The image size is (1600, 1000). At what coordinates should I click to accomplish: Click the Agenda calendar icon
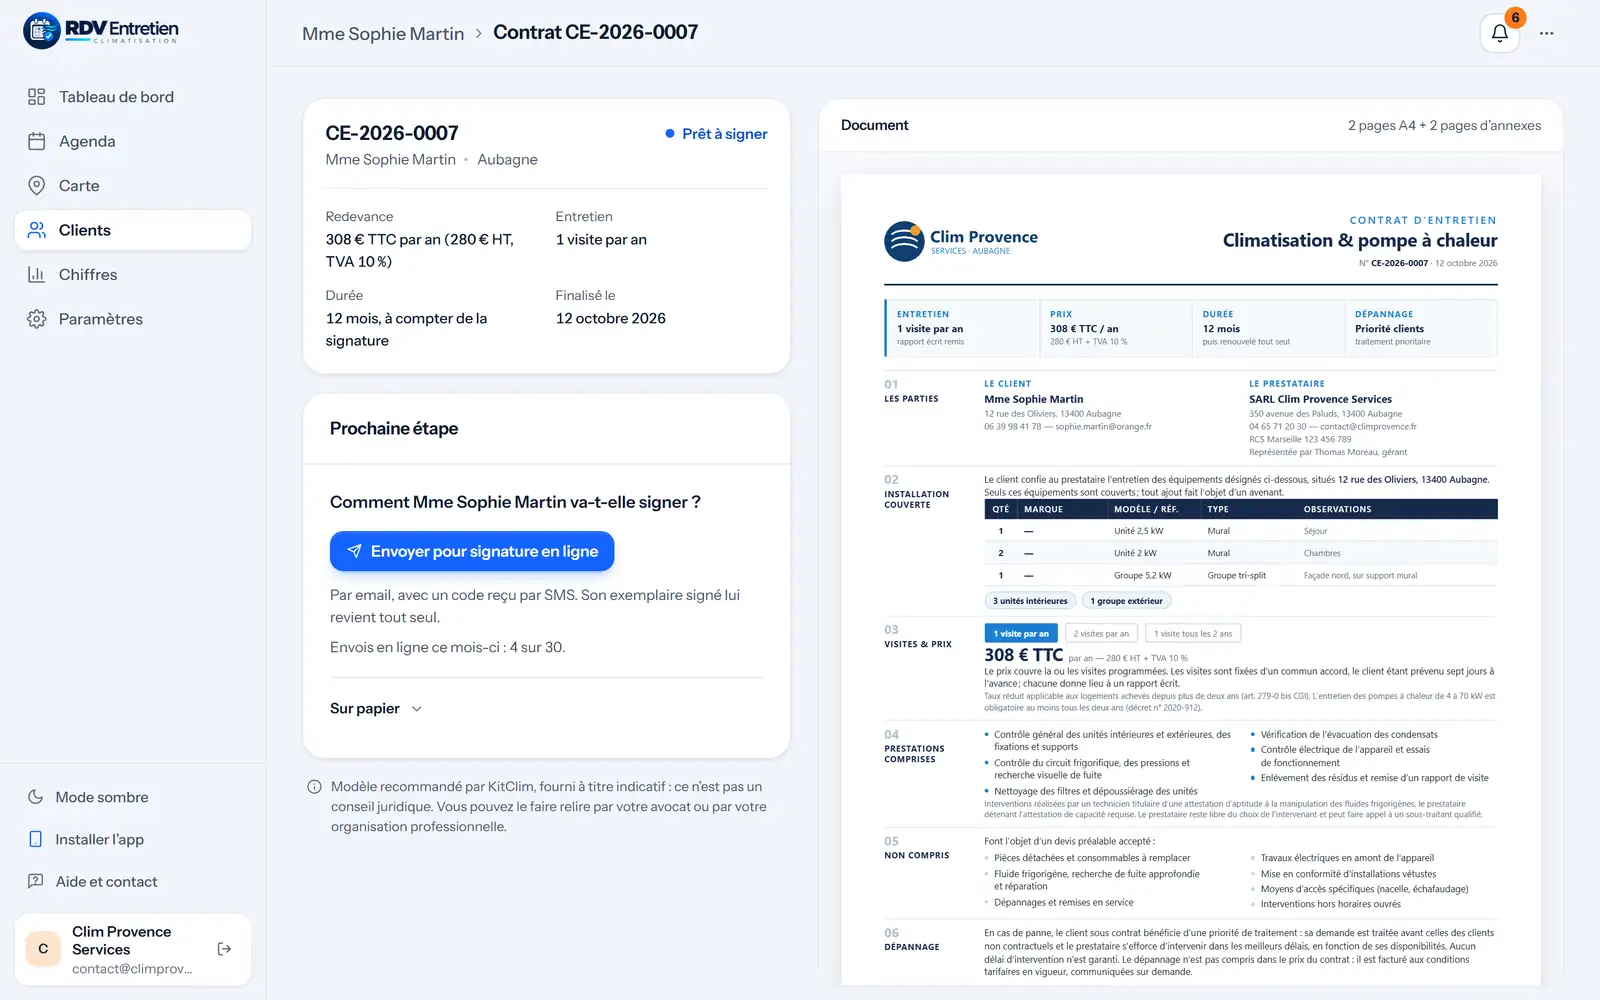[x=37, y=141]
